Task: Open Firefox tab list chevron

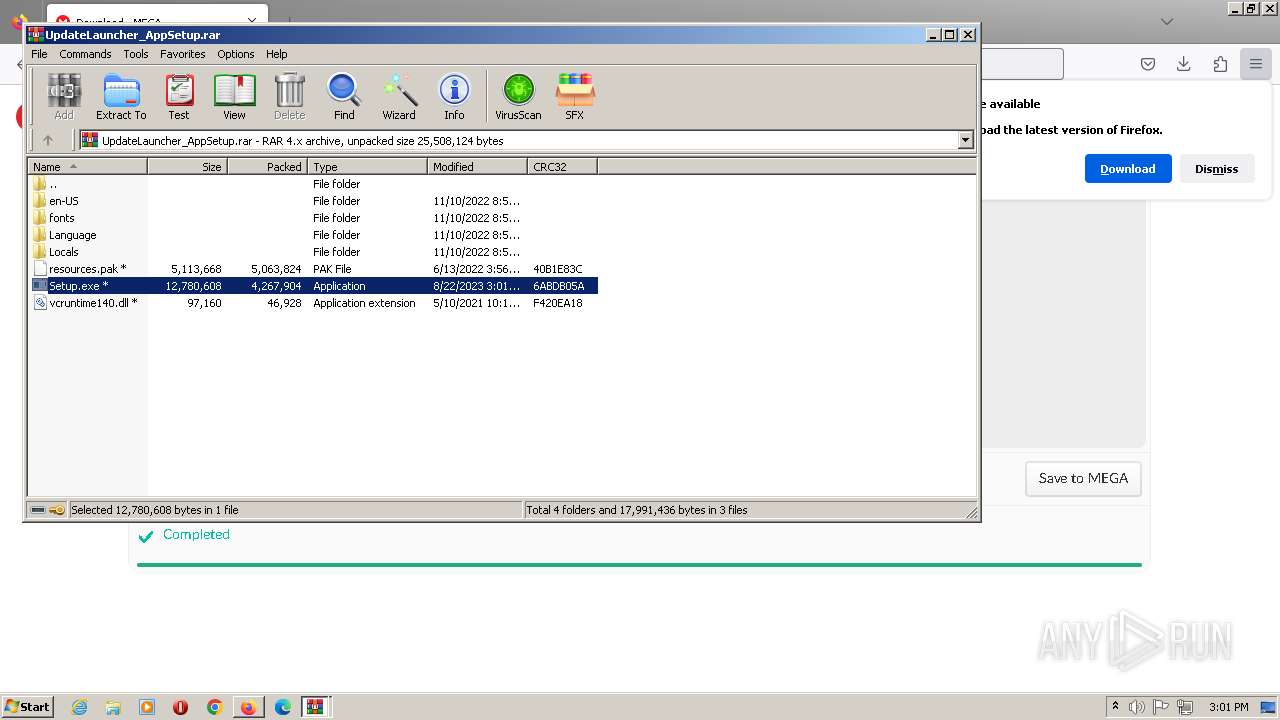Action: [1167, 21]
